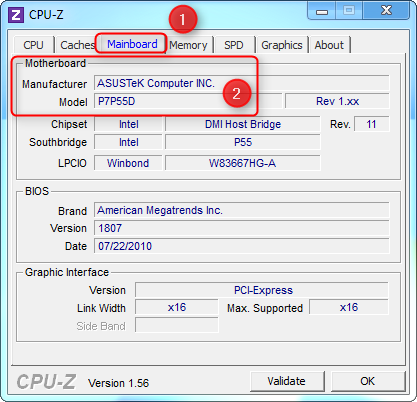
Task: Close the CPU-Z window
Action: pos(386,11)
